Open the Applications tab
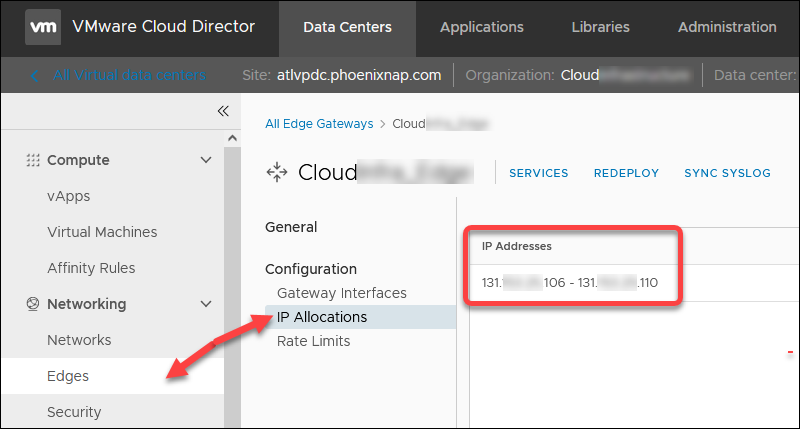This screenshot has width=800, height=429. point(482,27)
